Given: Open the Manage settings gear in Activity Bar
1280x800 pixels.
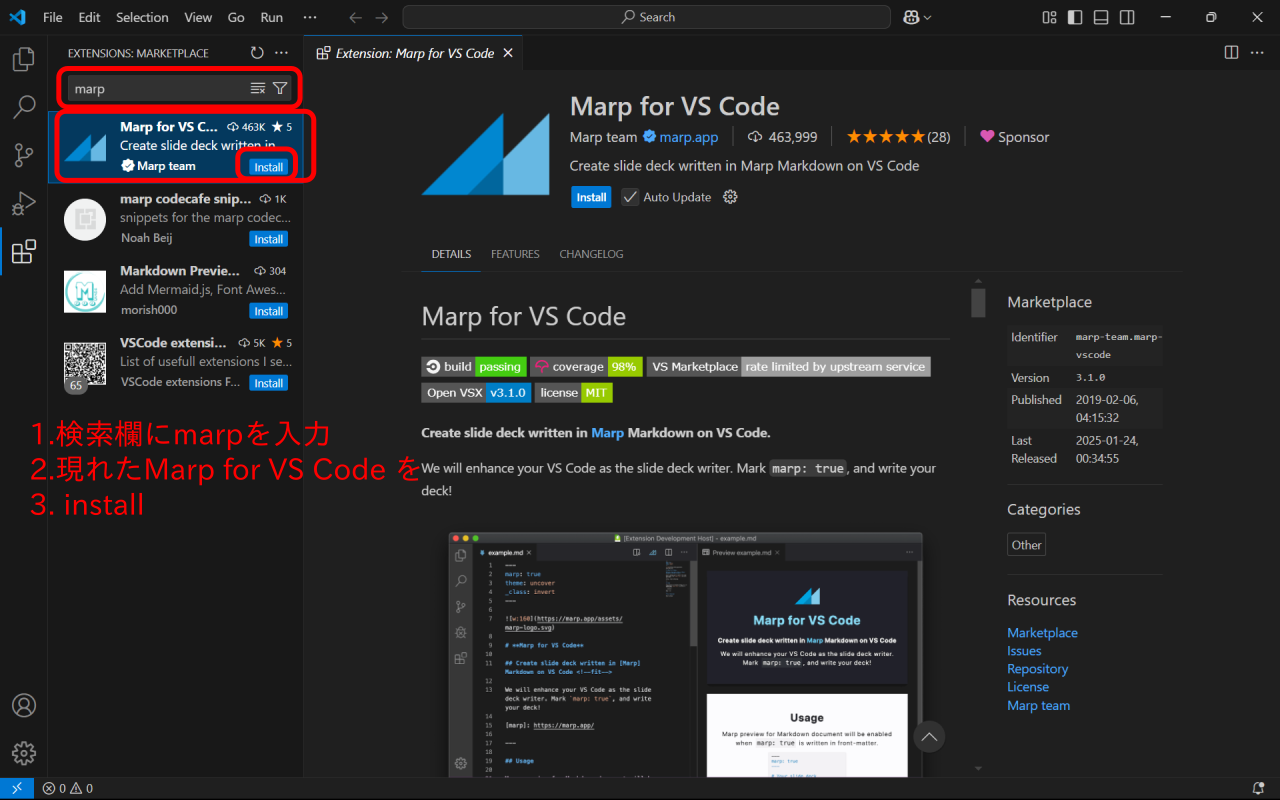Looking at the screenshot, I should pos(24,753).
